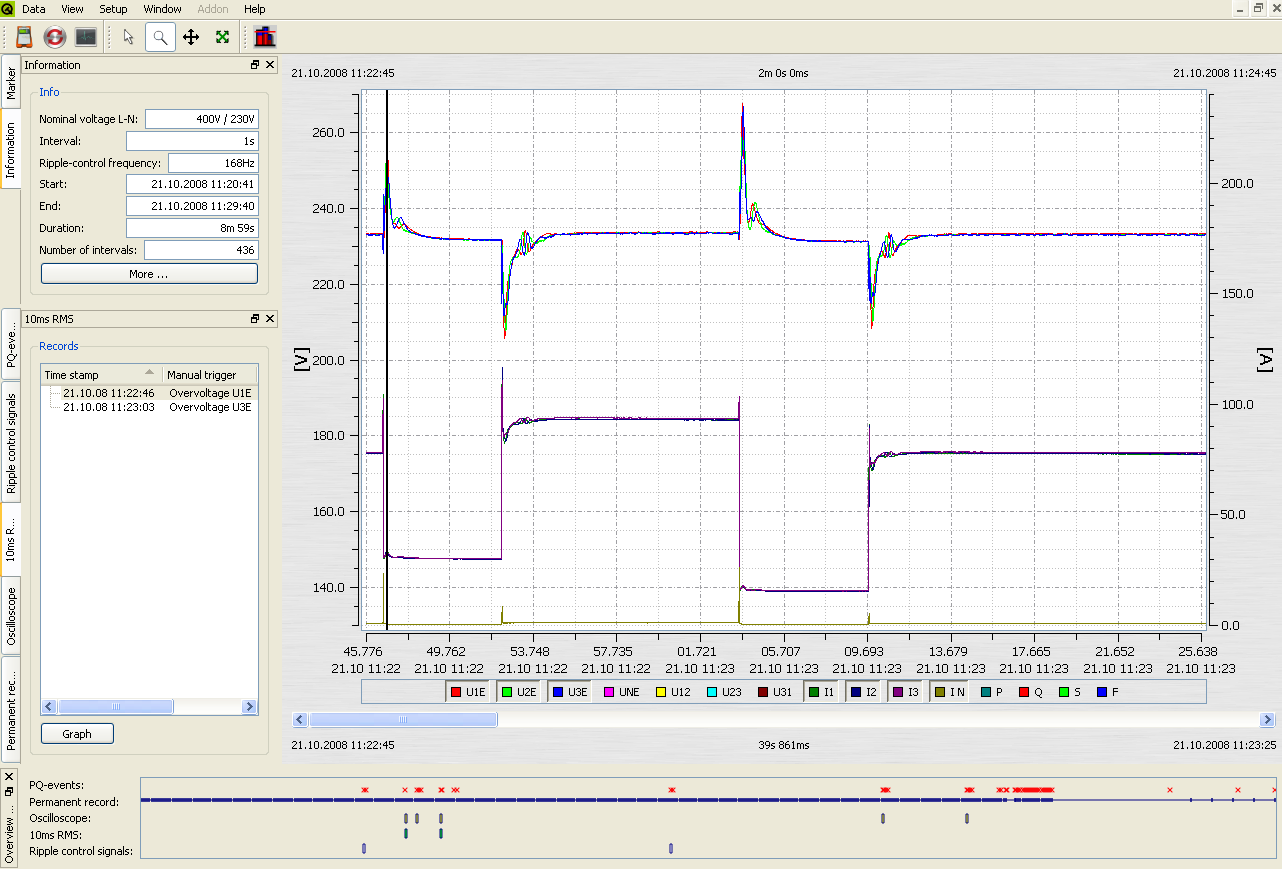1282x869 pixels.
Task: Toggle the U1E channel in legend
Action: (x=468, y=692)
